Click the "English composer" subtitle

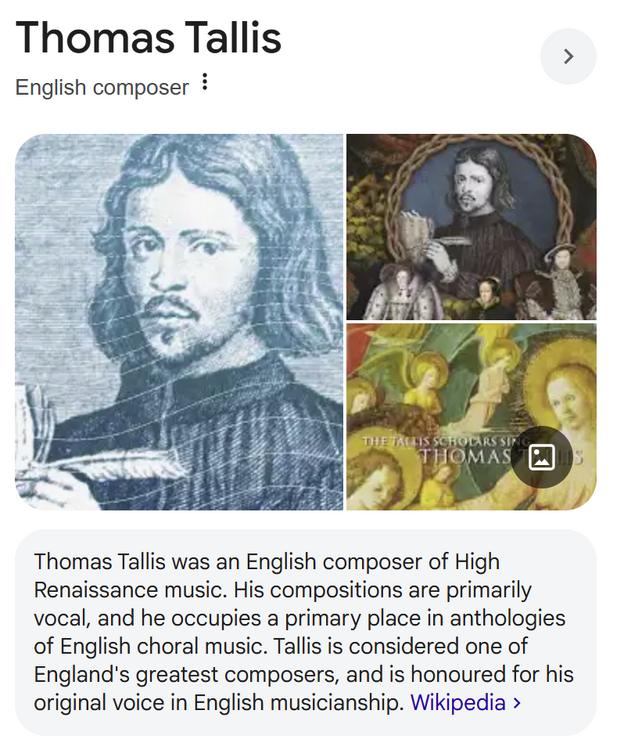coord(102,88)
